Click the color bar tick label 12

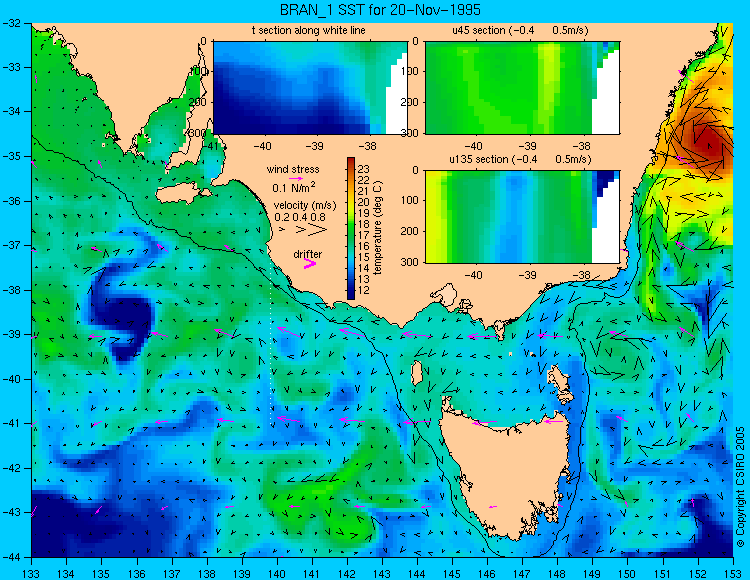(364, 290)
